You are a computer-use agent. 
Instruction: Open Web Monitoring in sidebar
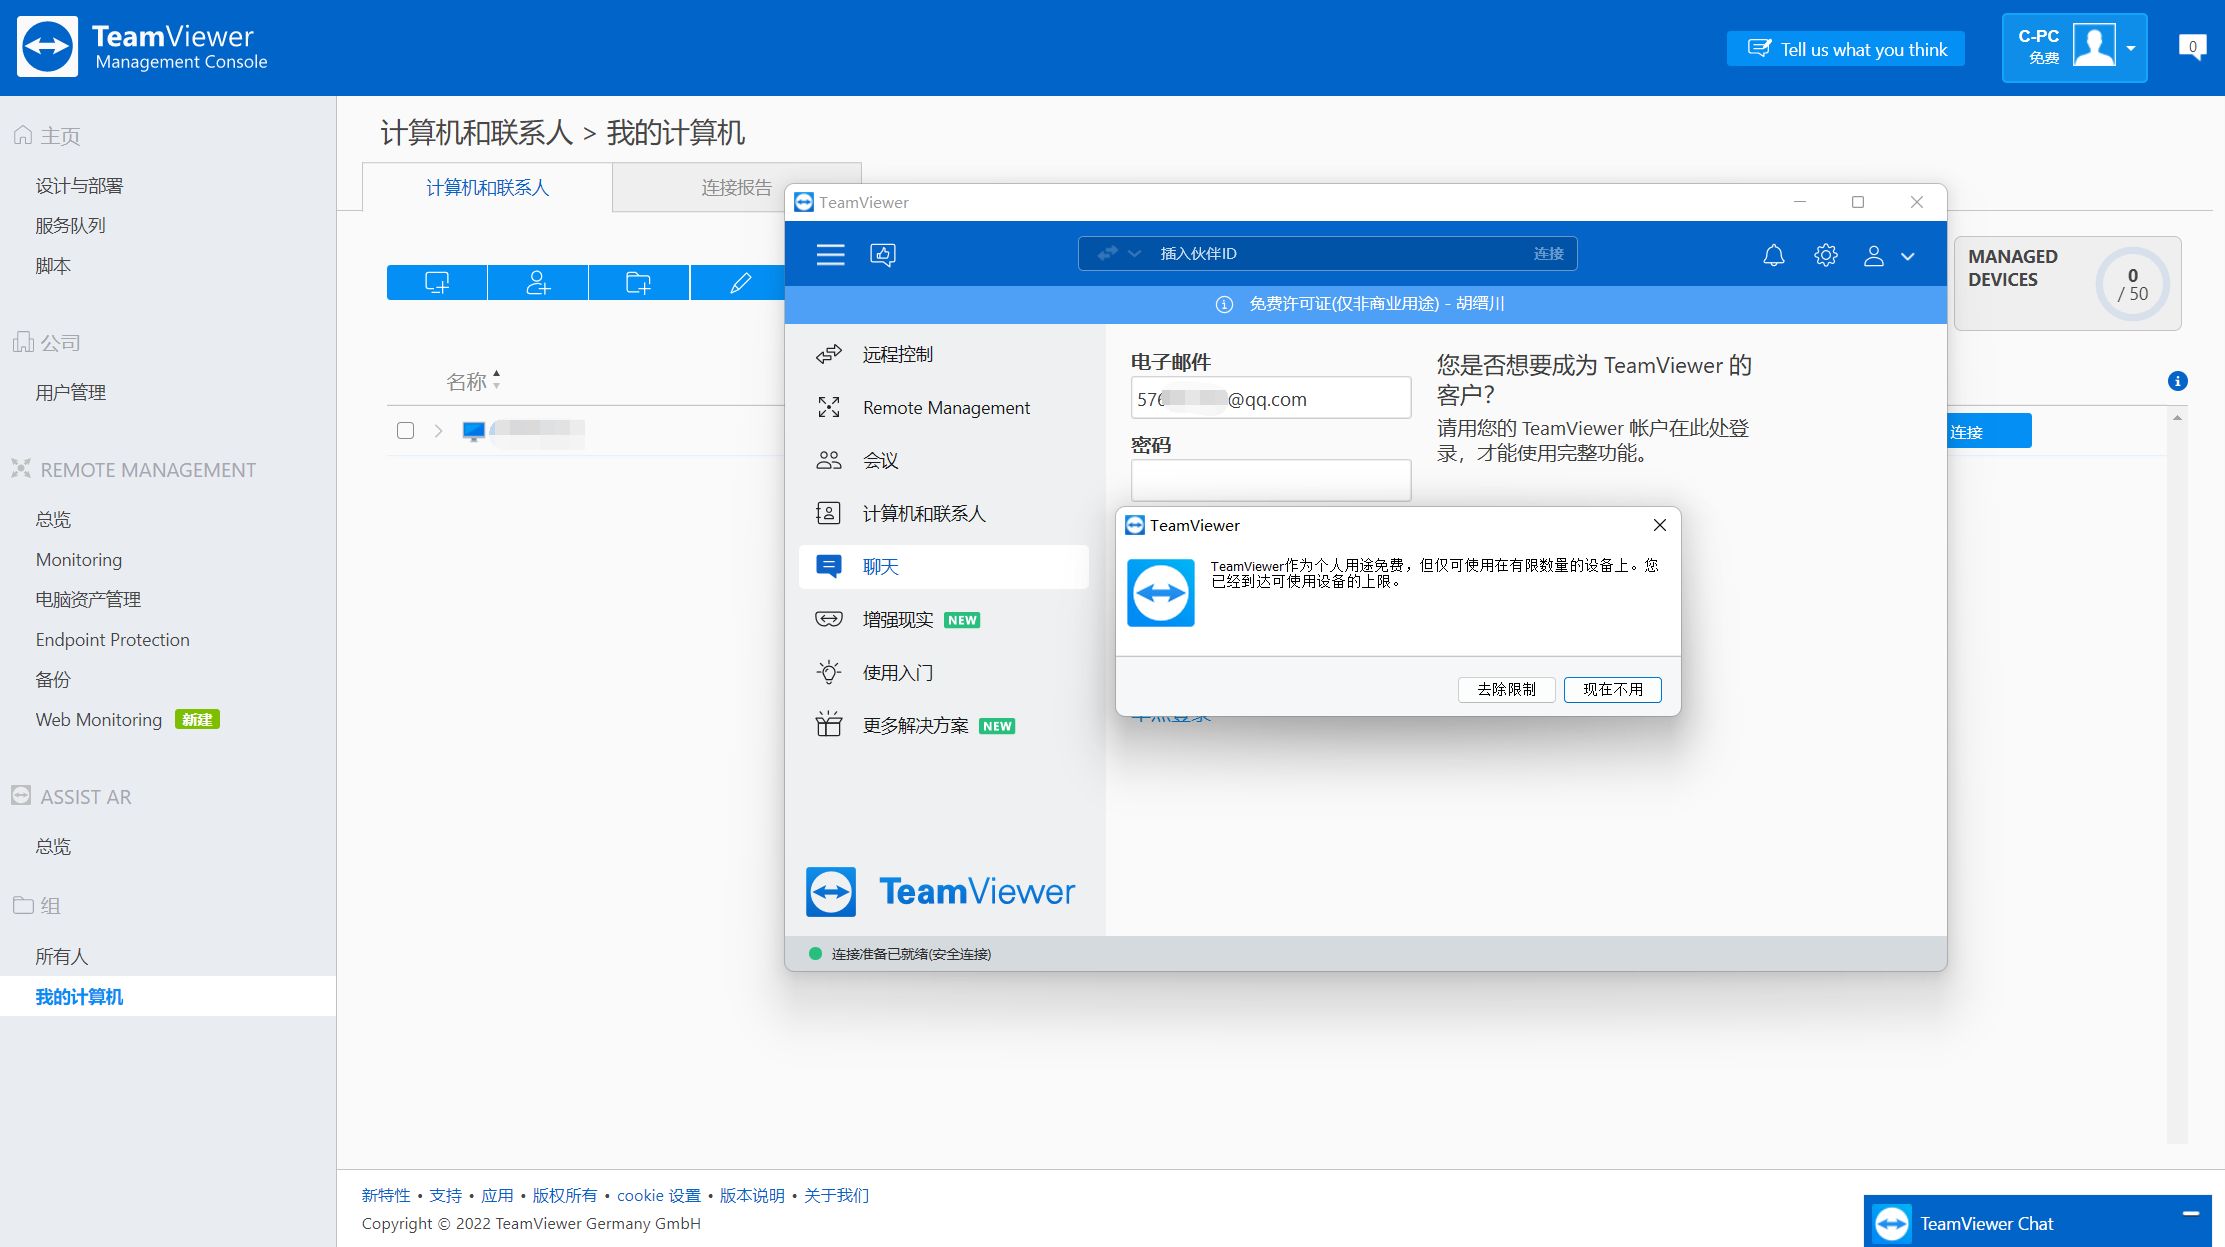point(99,720)
